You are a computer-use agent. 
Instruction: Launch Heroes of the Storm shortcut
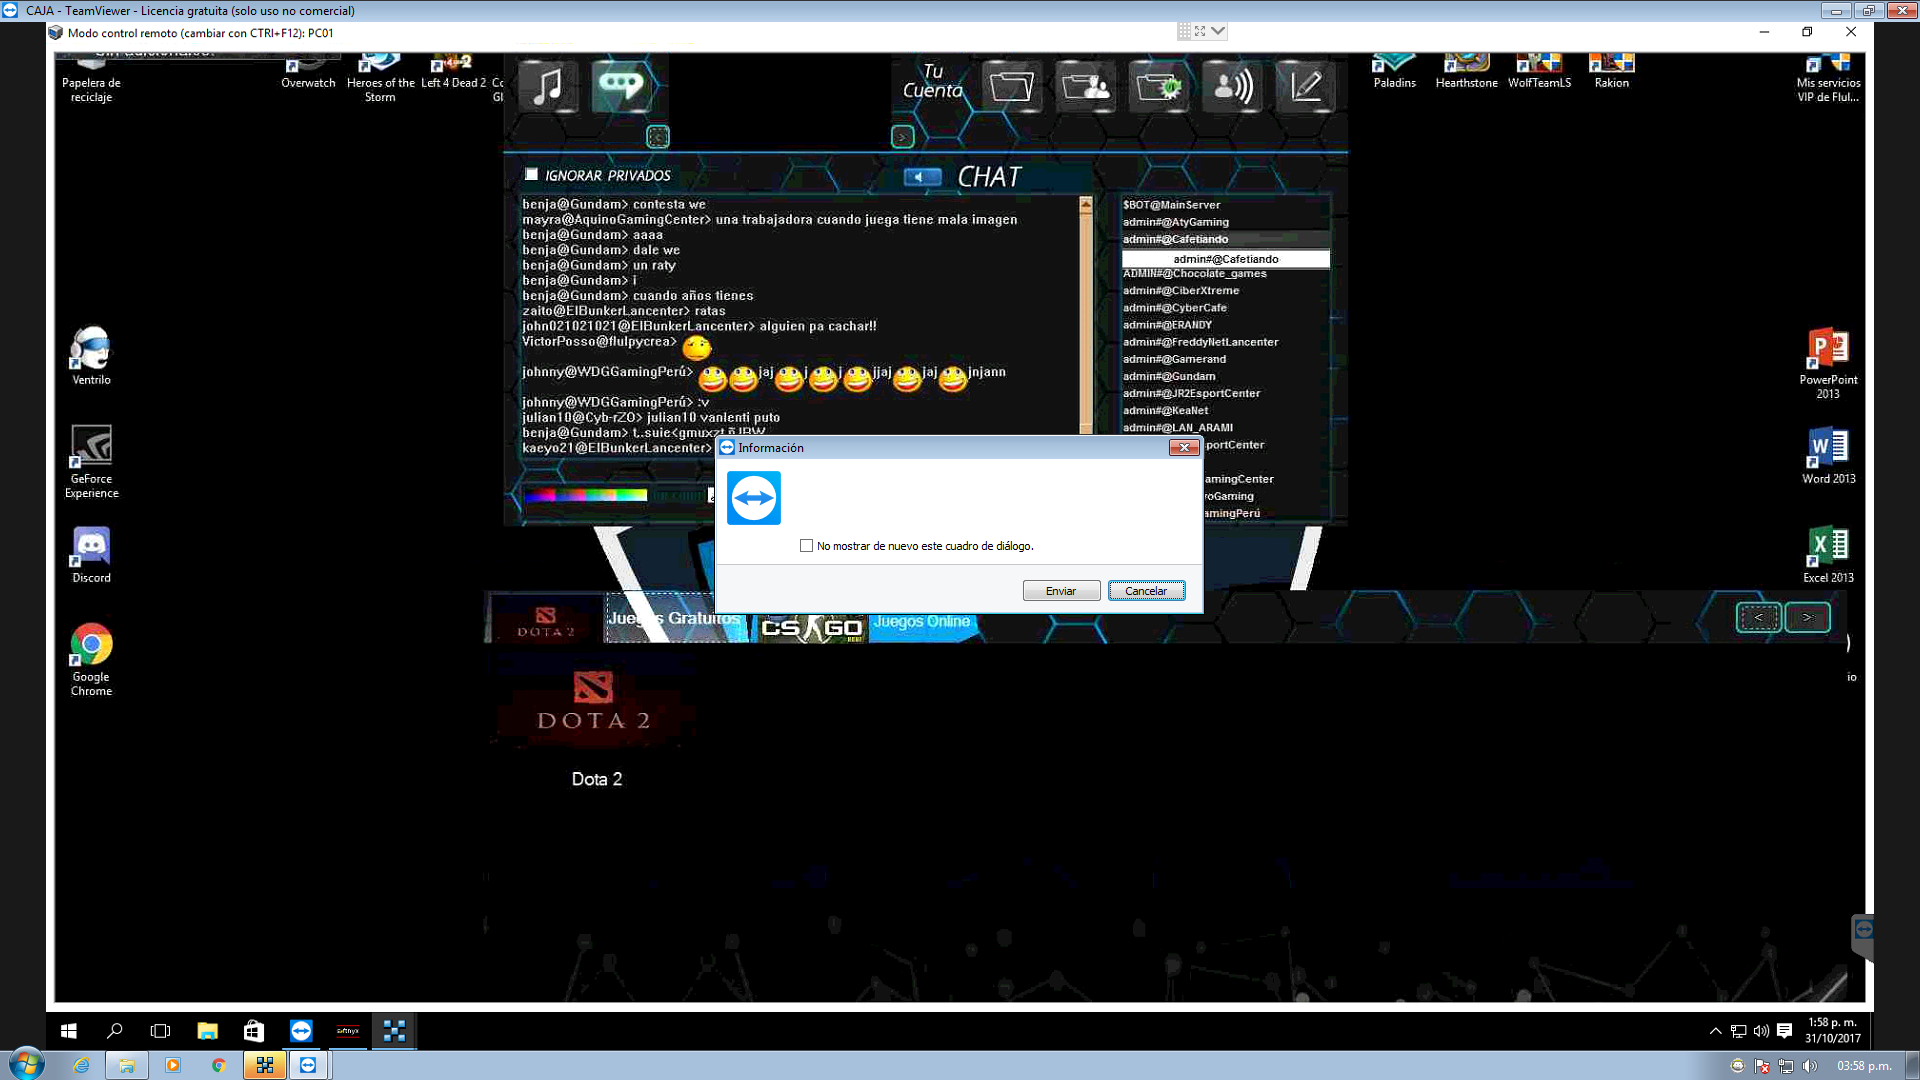[x=380, y=78]
